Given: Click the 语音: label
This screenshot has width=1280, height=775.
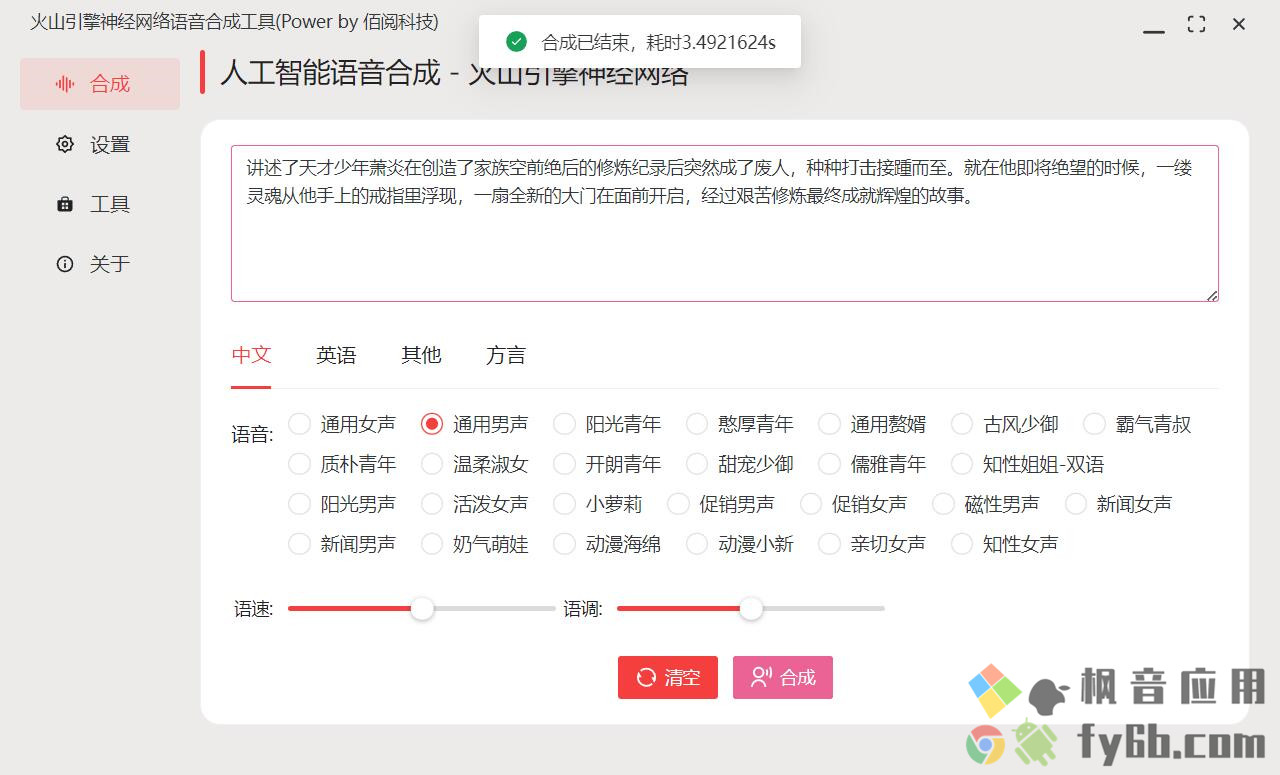Looking at the screenshot, I should click(x=252, y=435).
